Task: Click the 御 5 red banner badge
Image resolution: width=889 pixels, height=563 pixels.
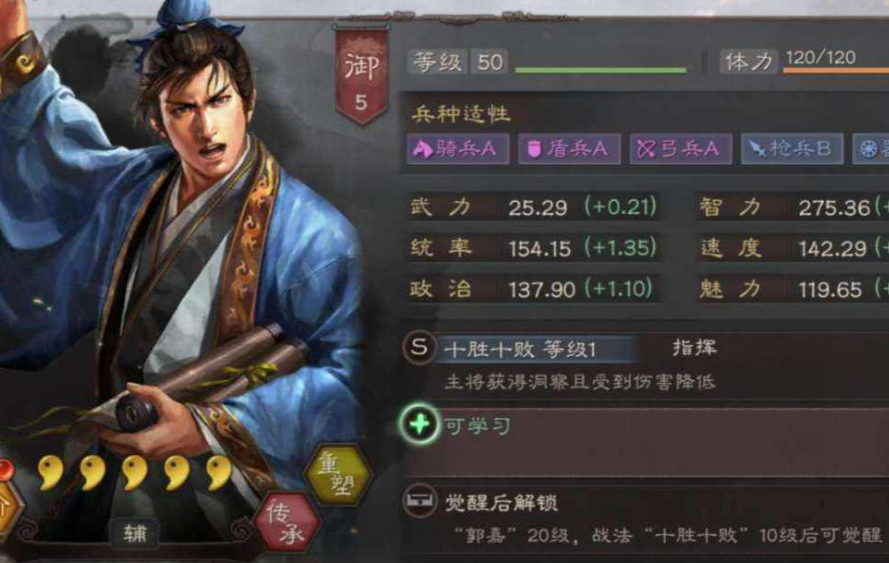Action: tap(361, 75)
